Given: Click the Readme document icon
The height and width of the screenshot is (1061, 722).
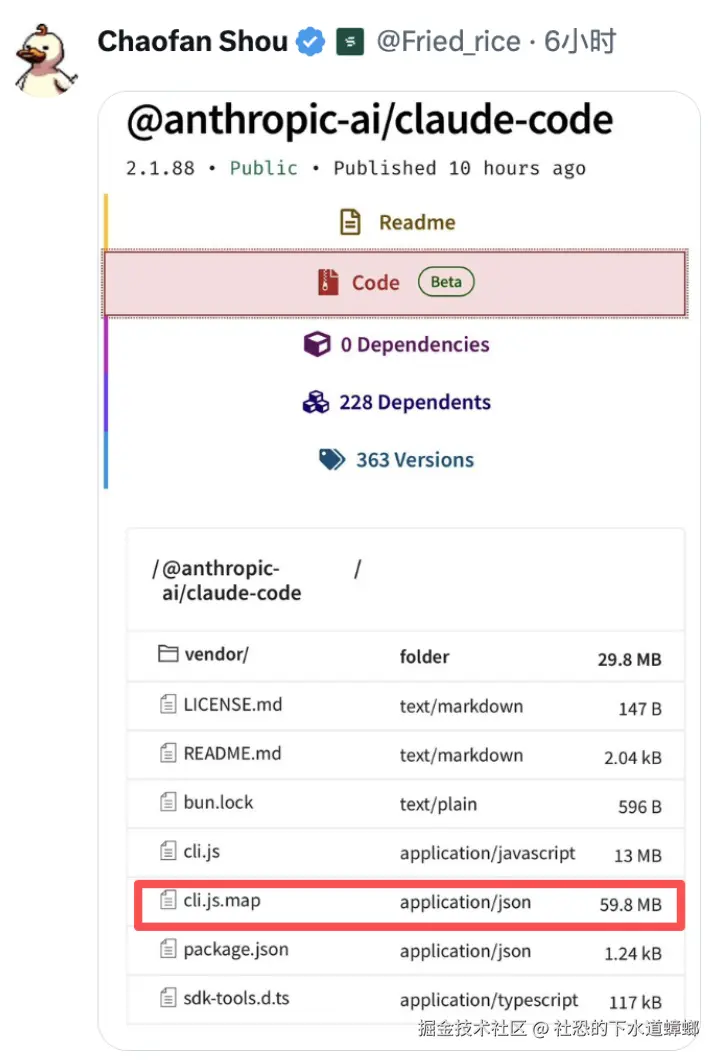Looking at the screenshot, I should (x=350, y=223).
